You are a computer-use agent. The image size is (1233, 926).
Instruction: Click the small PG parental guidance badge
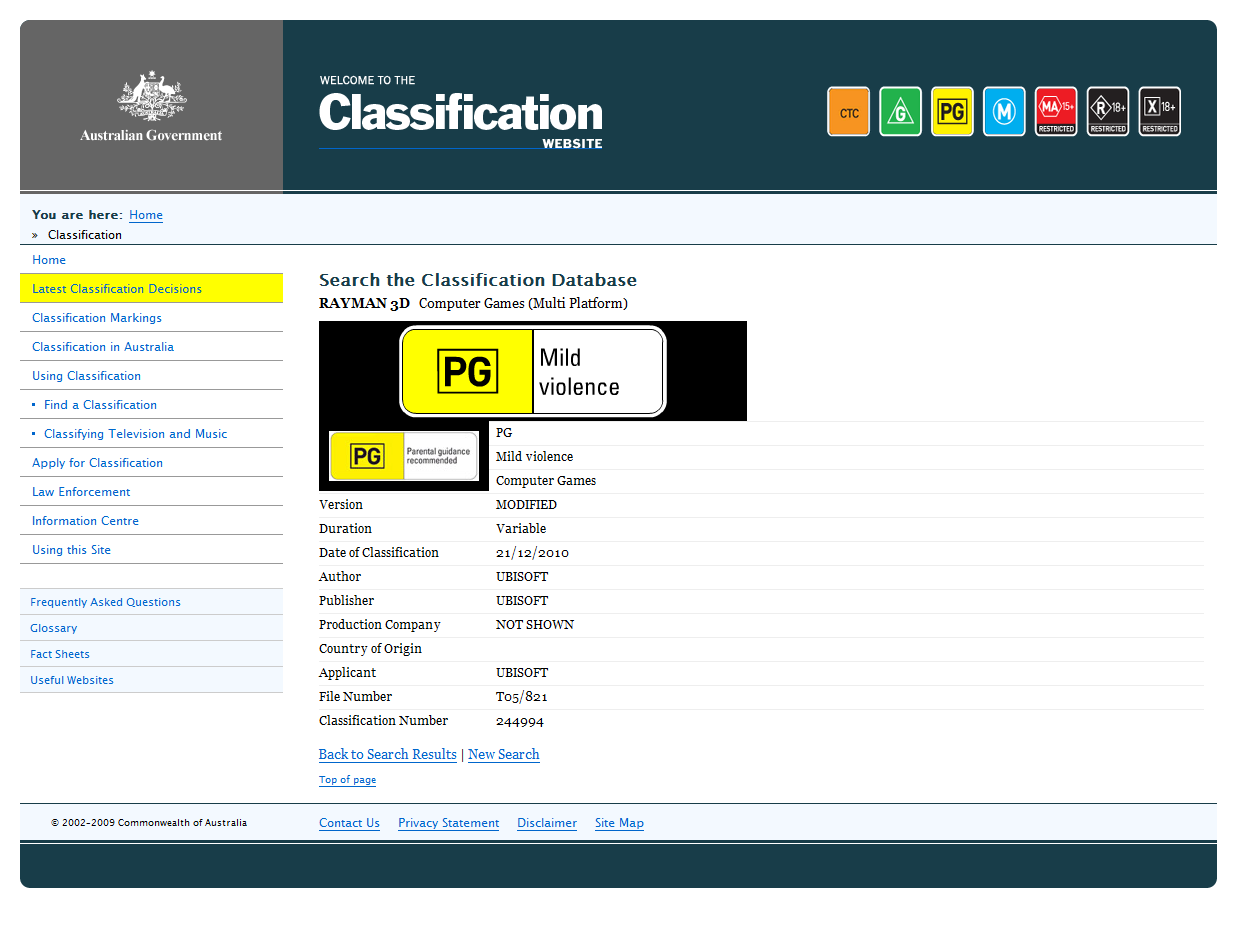click(x=404, y=456)
